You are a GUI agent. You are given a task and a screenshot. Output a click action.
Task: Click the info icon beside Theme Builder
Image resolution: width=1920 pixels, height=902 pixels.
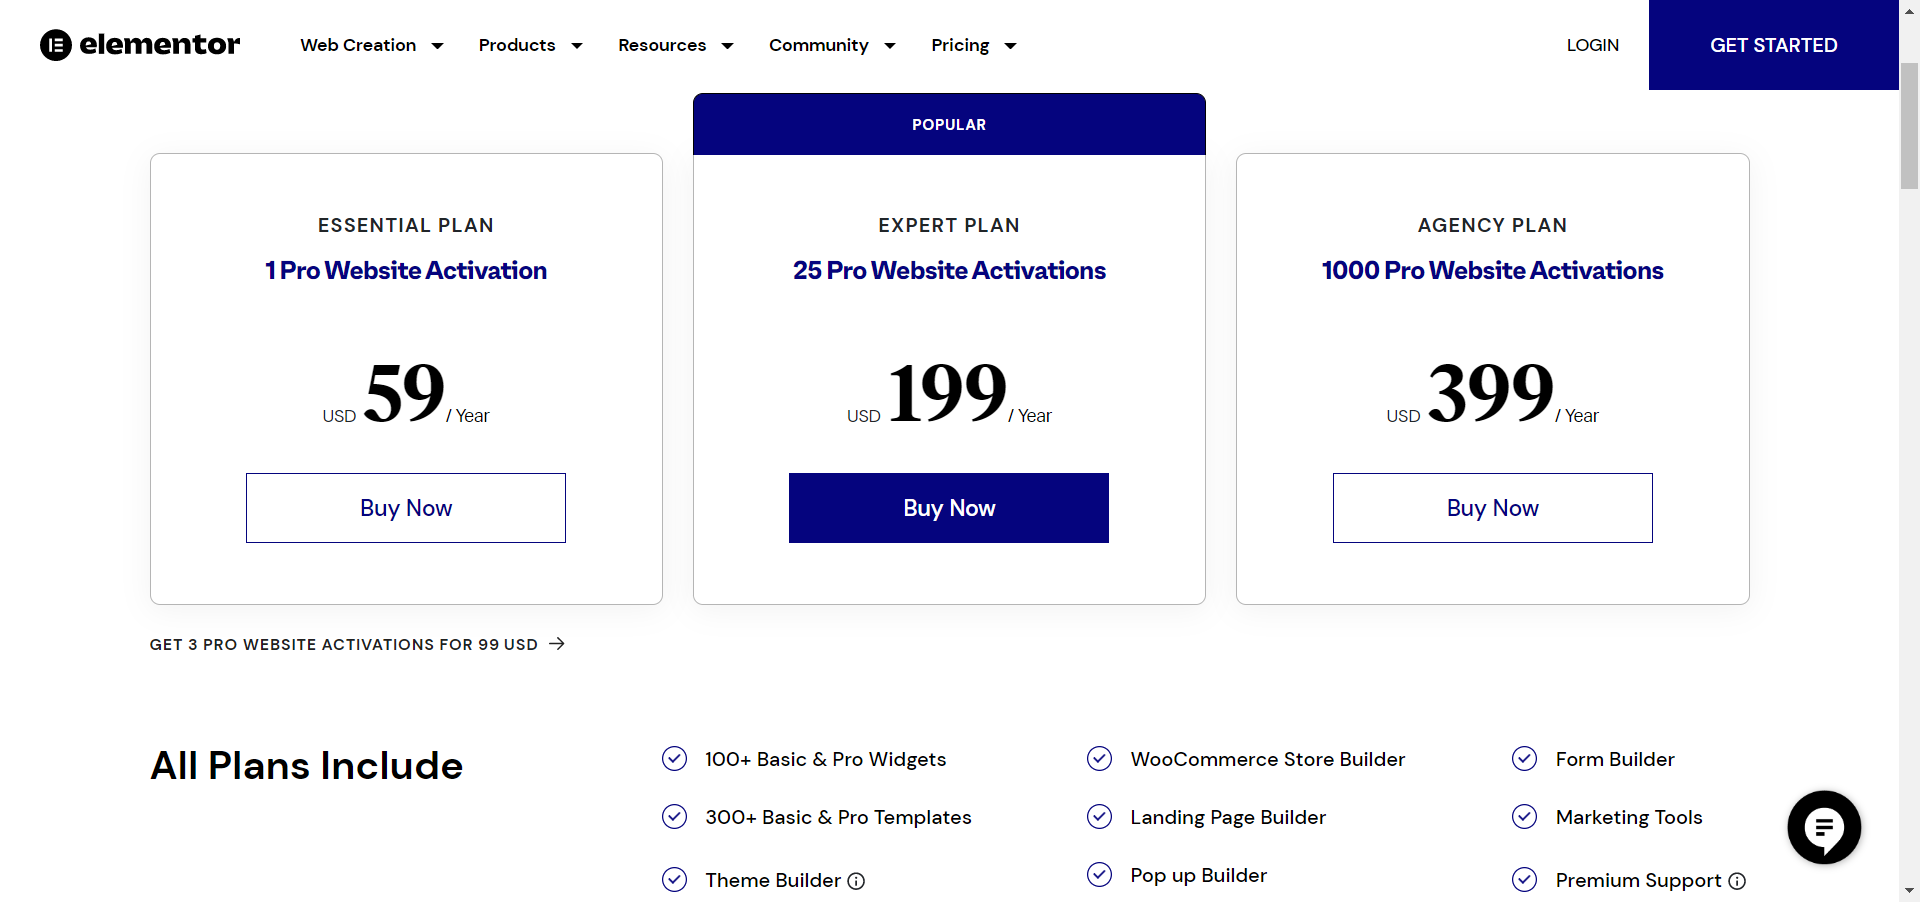coord(858,881)
